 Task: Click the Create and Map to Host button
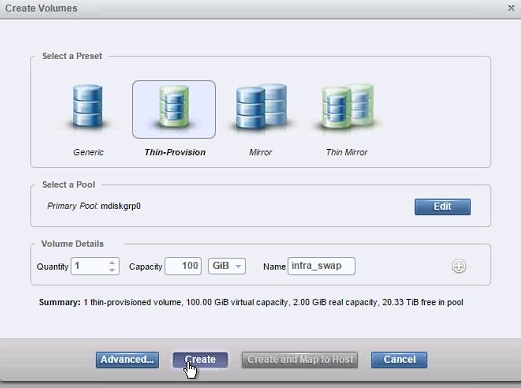pos(300,360)
